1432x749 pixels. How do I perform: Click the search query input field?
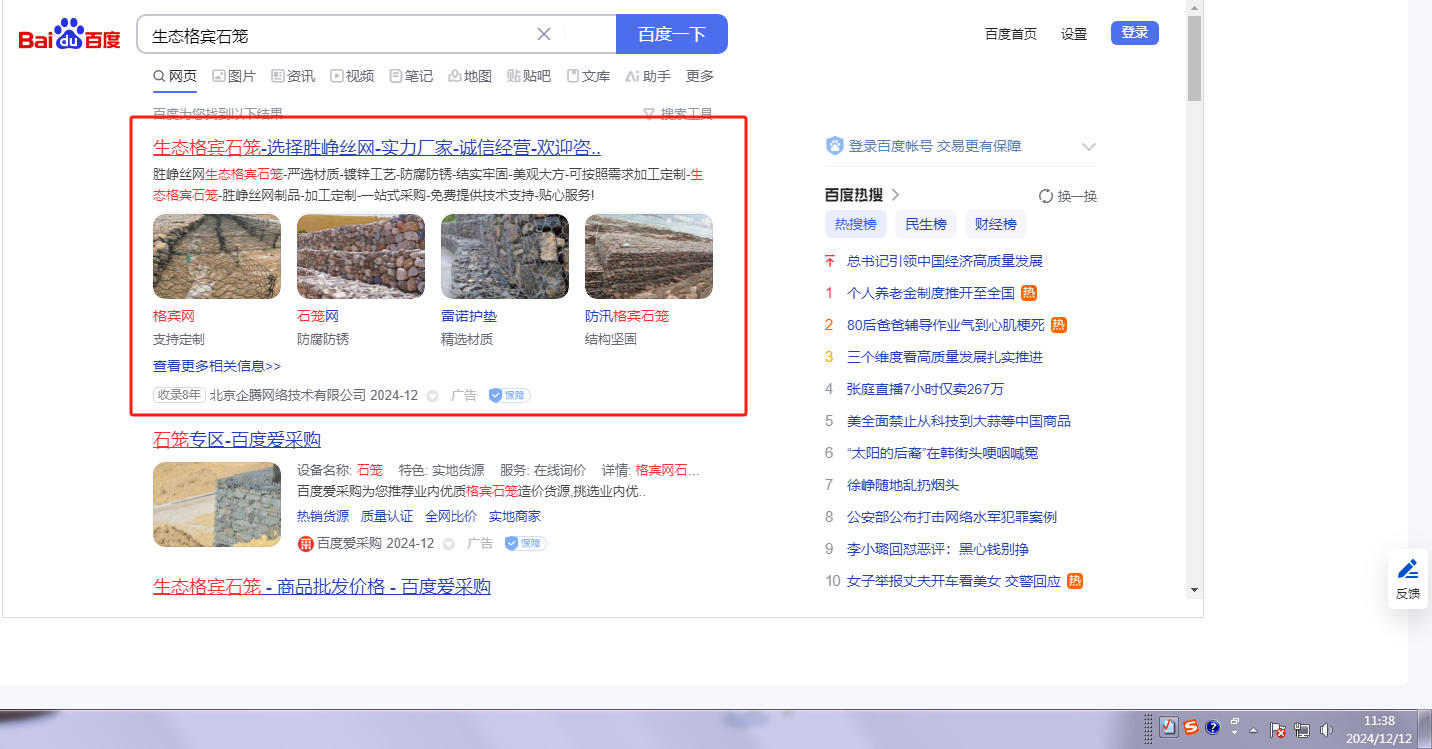(340, 35)
